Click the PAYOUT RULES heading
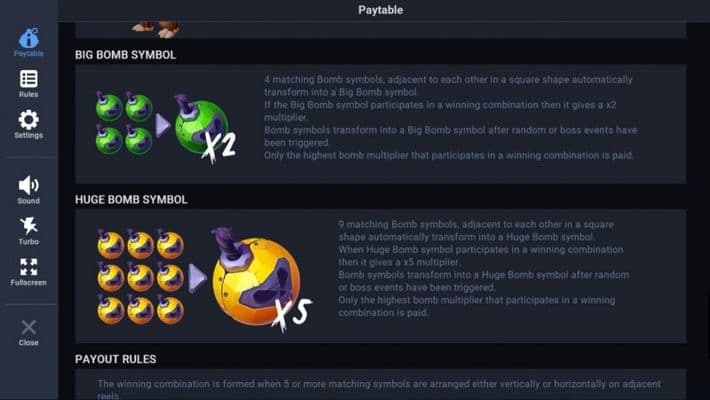The height and width of the screenshot is (400, 710). coord(115,358)
